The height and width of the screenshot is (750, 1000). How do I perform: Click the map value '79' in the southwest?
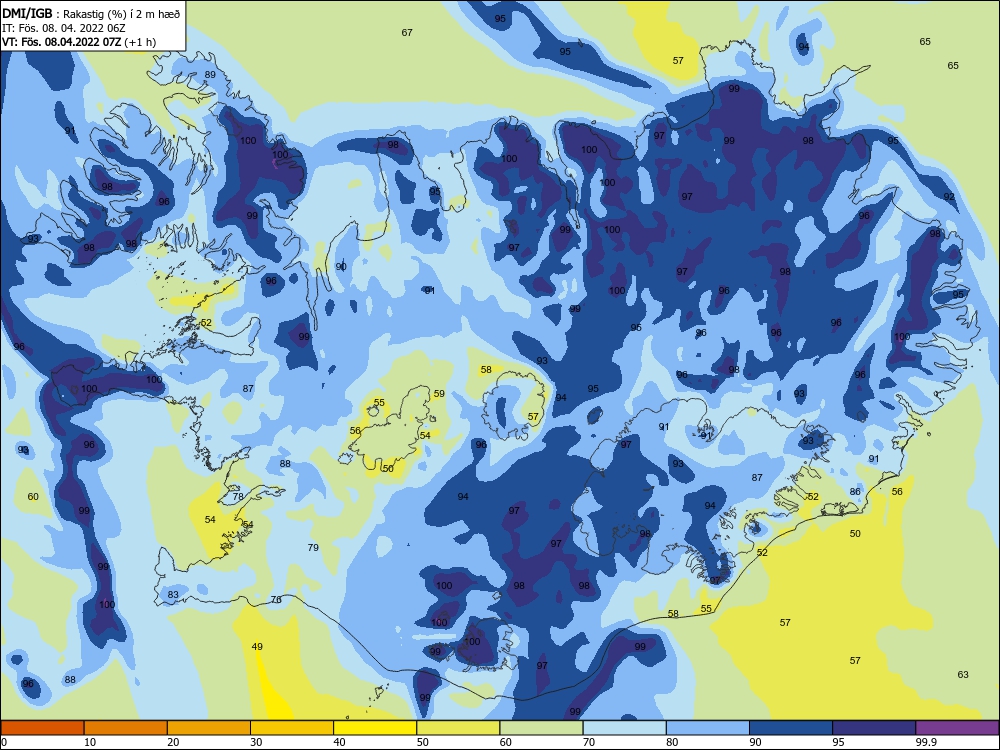pos(313,547)
